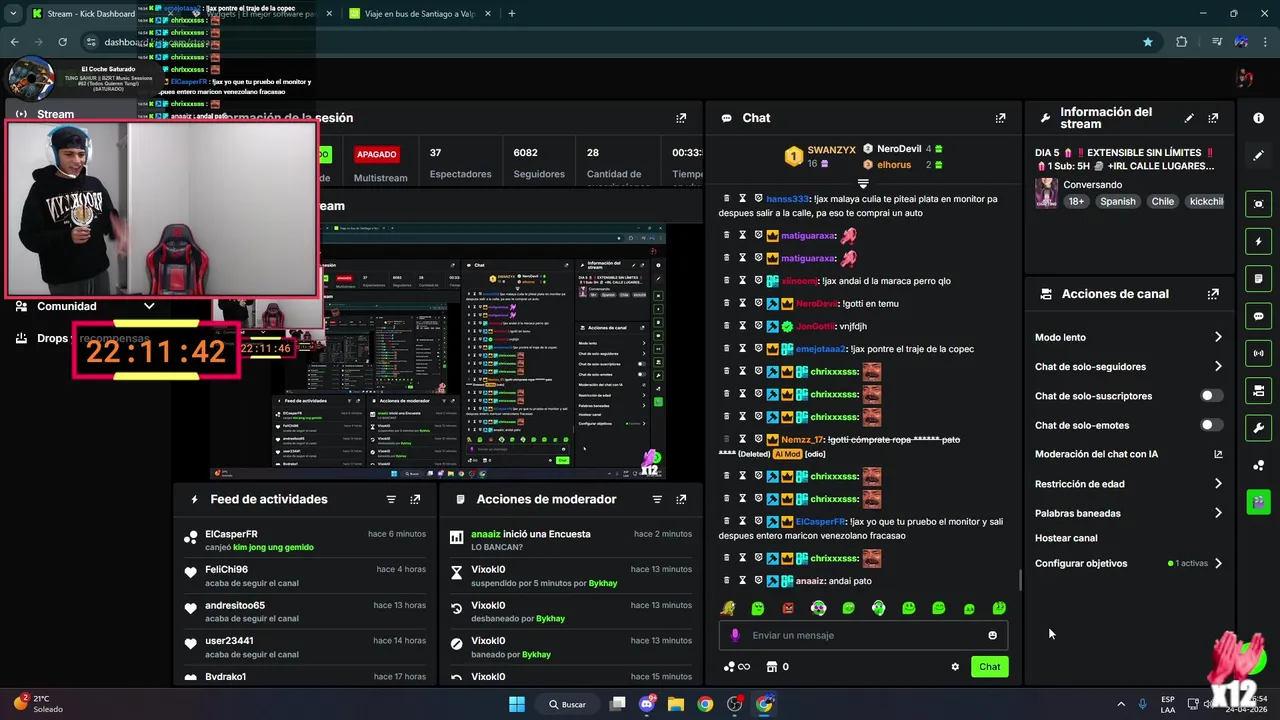Screen dimensions: 1280x720
Task: Click the anaaiz inició una Encuesta entry
Action: click(x=570, y=540)
